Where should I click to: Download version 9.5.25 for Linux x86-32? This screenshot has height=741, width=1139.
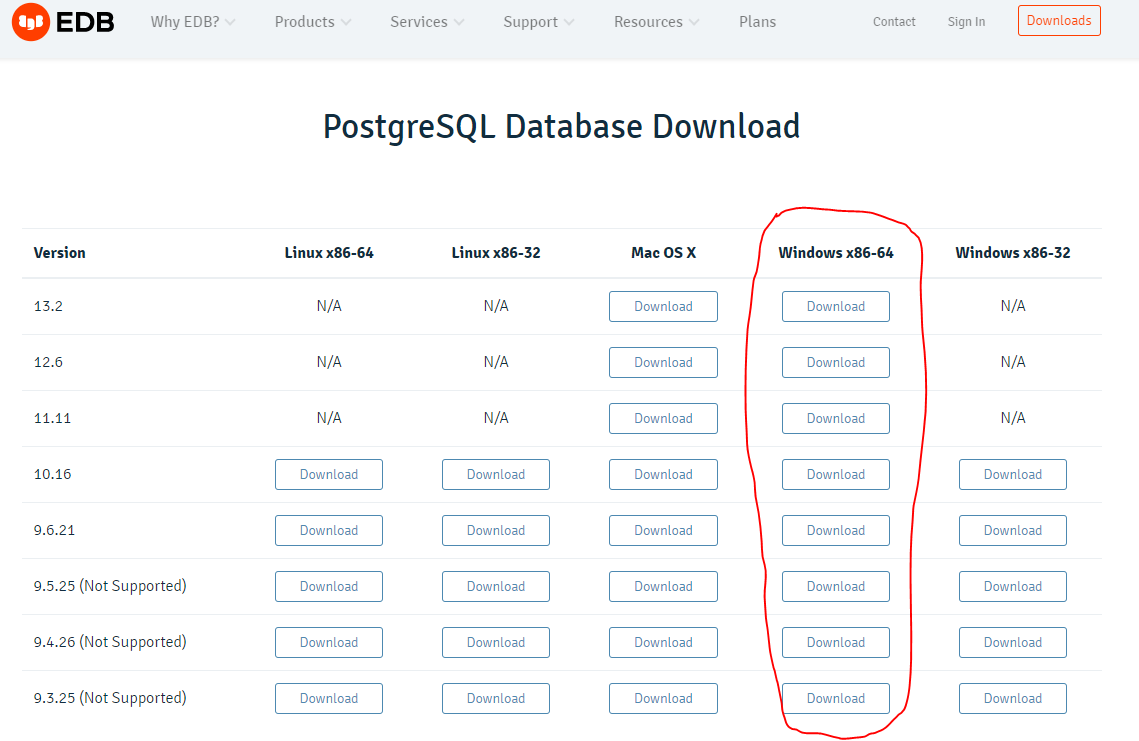tap(495, 586)
